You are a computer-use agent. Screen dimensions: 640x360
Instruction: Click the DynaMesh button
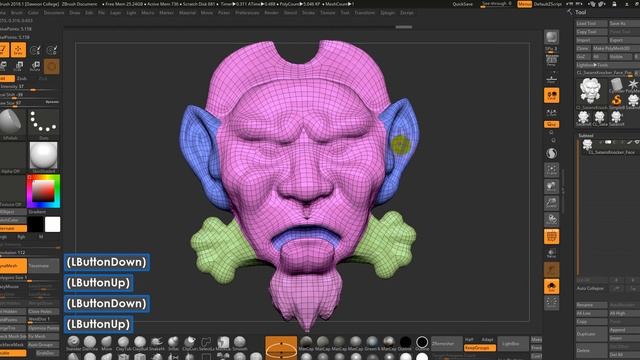coord(13,266)
